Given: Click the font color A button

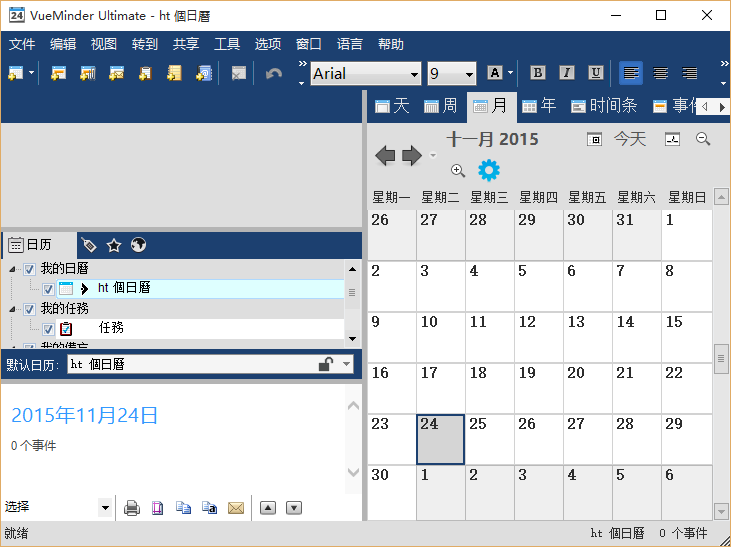Looking at the screenshot, I should (x=495, y=73).
